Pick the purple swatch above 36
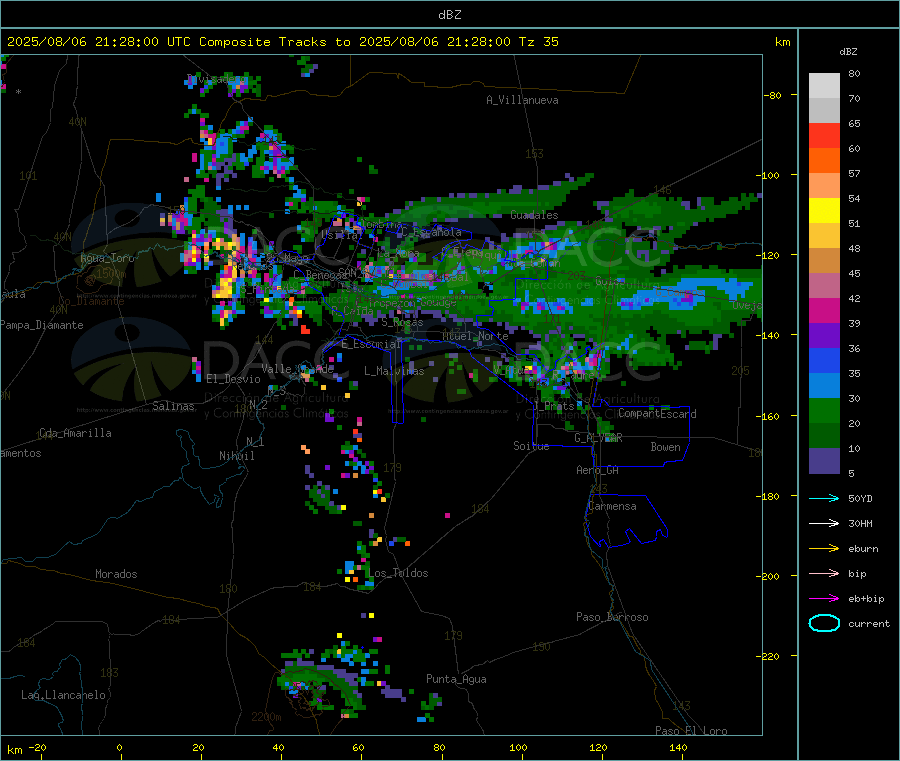This screenshot has height=761, width=900. click(x=824, y=336)
